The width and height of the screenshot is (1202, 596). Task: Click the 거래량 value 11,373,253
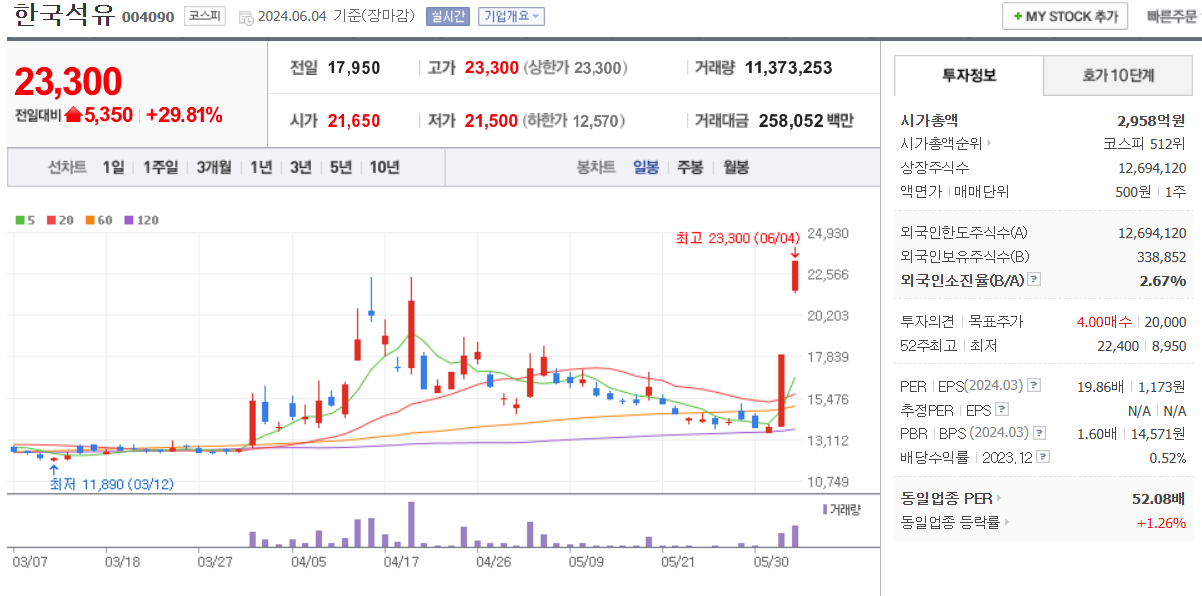[x=788, y=68]
